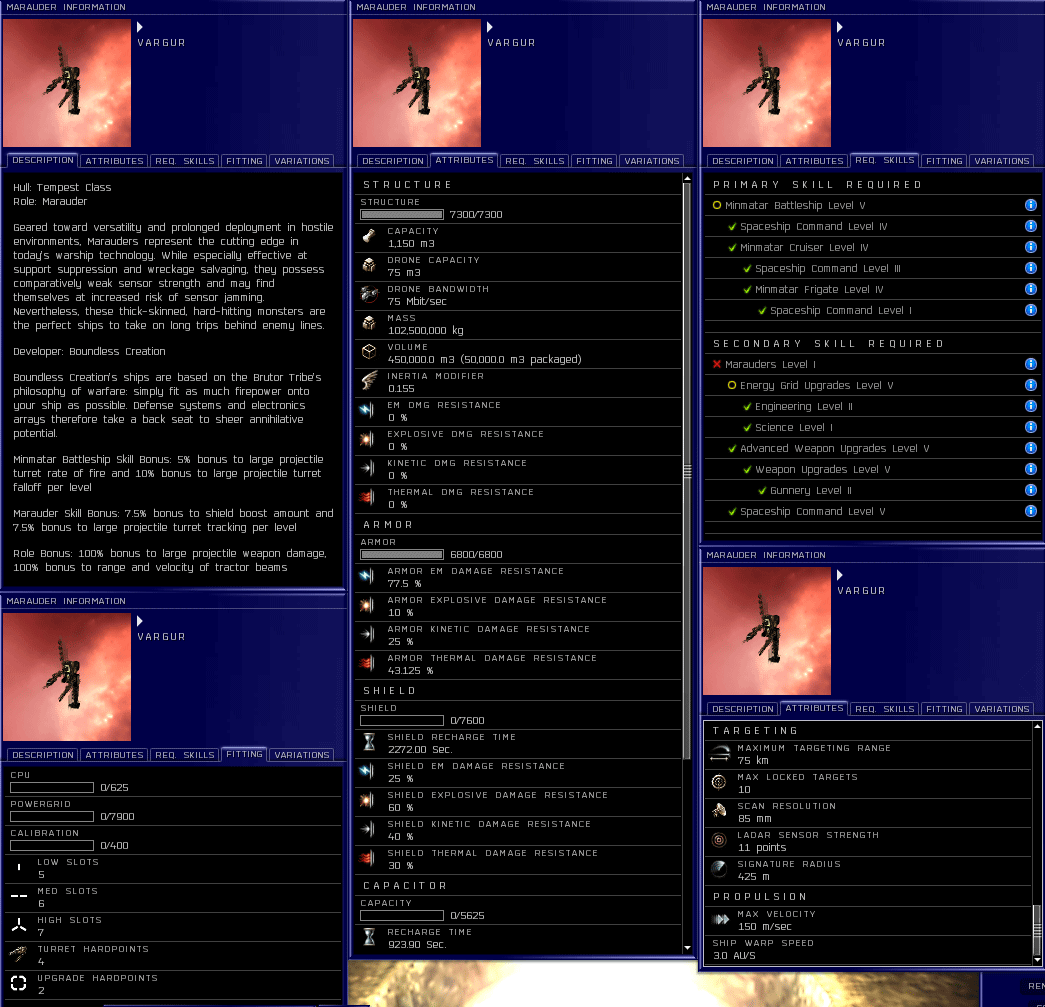Click Vargur ship thumbnail in description window

67,83
